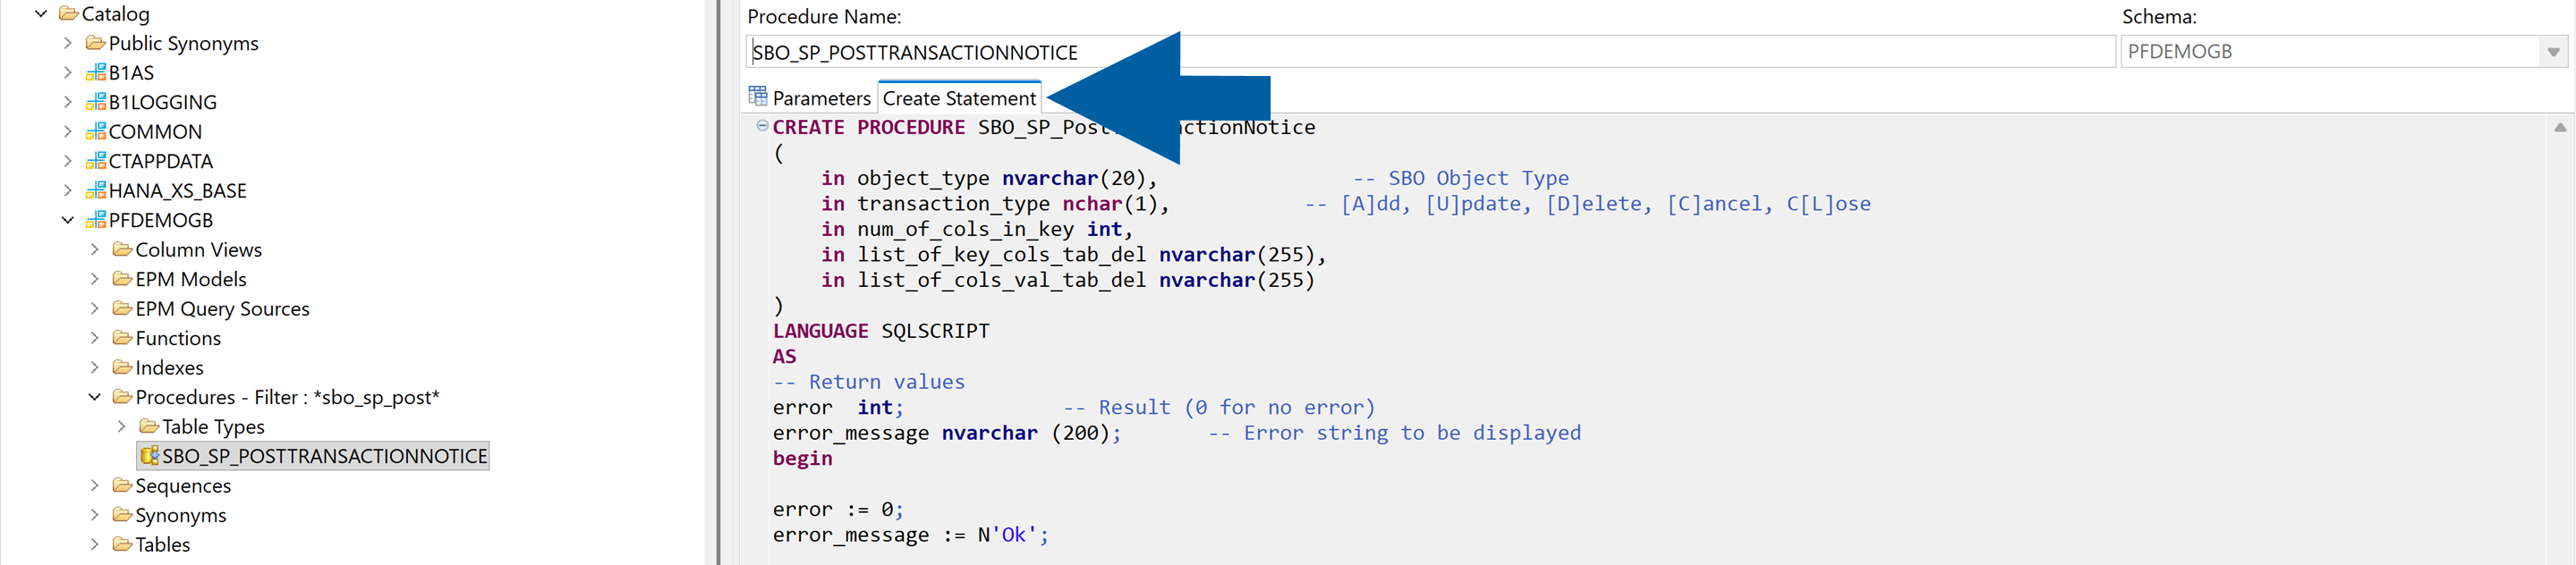The image size is (2576, 565).
Task: Click the Synonyms folder icon
Action: (123, 515)
